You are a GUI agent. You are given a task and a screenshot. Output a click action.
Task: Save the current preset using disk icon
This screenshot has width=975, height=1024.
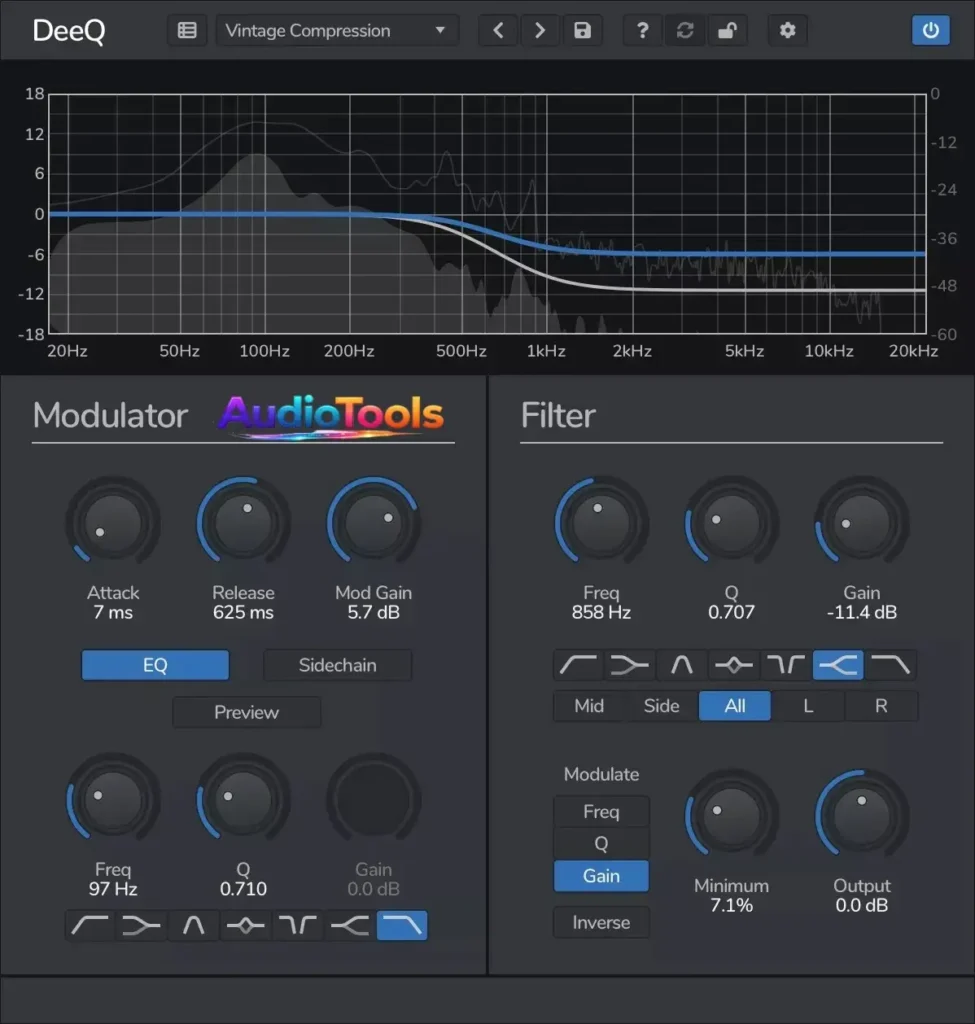583,30
